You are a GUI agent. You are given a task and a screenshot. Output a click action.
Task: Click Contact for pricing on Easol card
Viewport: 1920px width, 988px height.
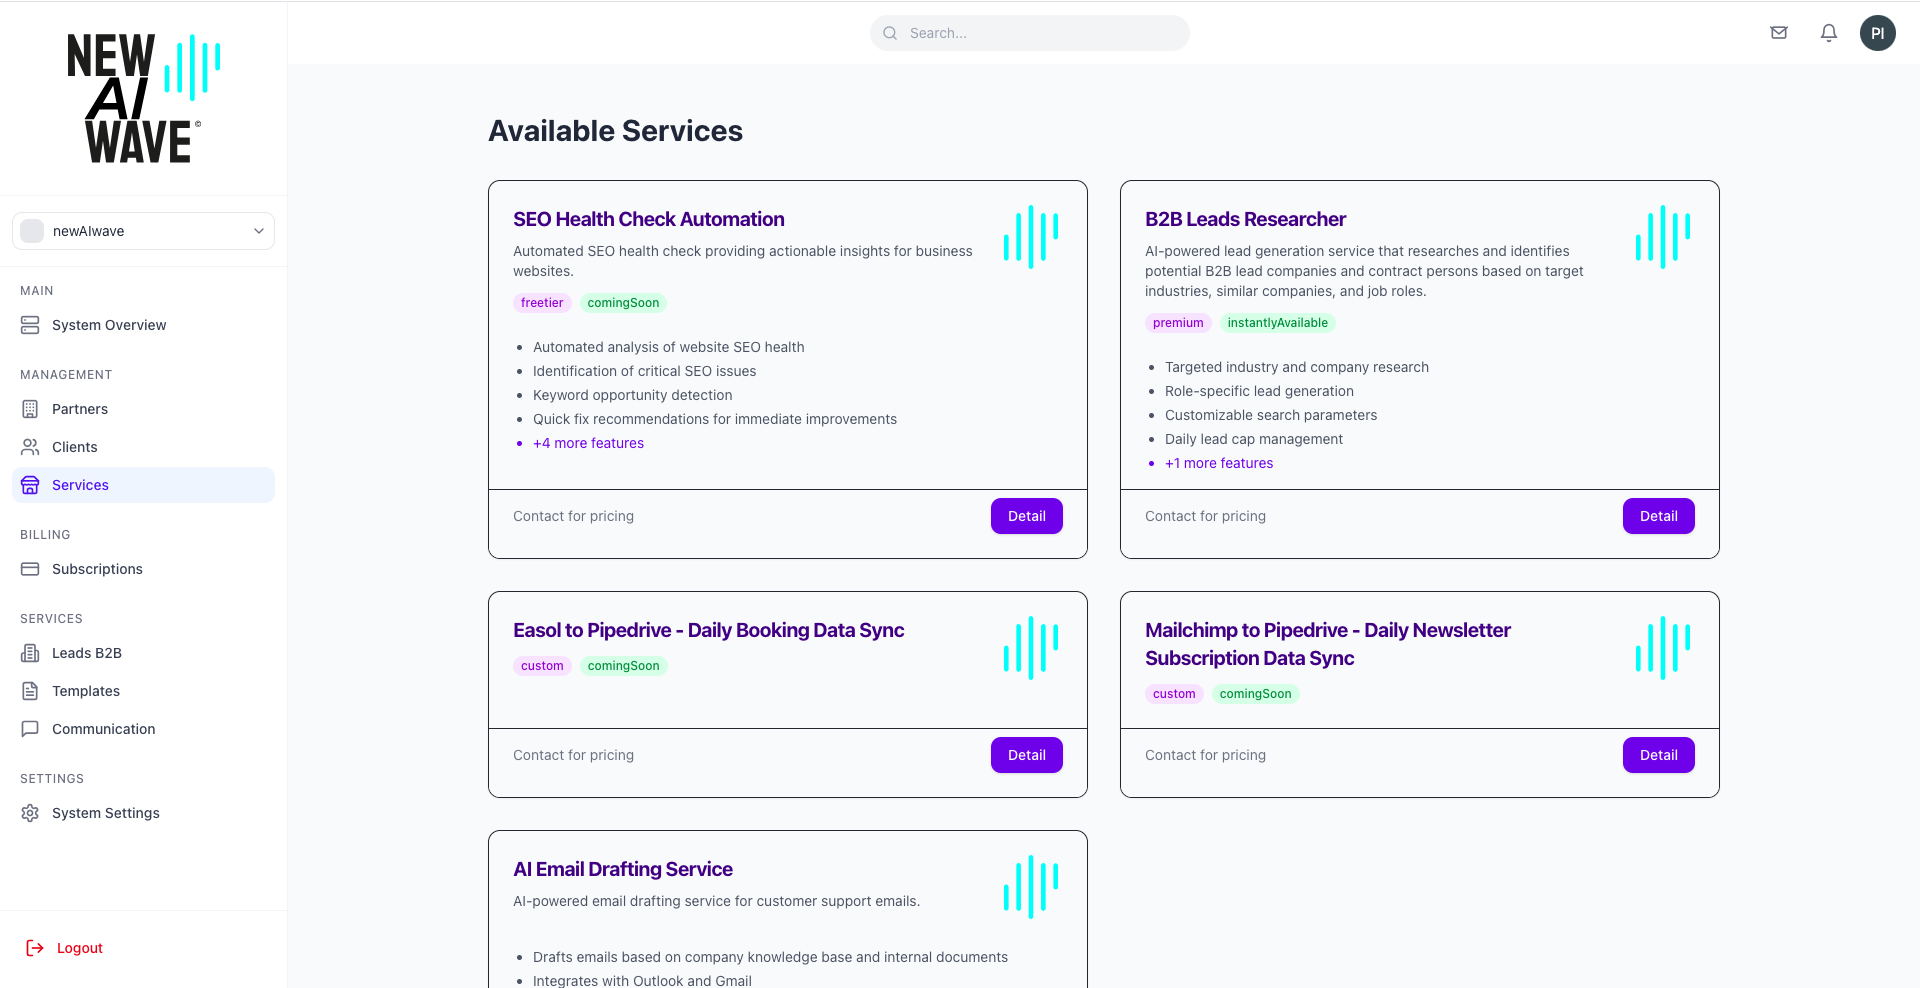click(x=573, y=755)
